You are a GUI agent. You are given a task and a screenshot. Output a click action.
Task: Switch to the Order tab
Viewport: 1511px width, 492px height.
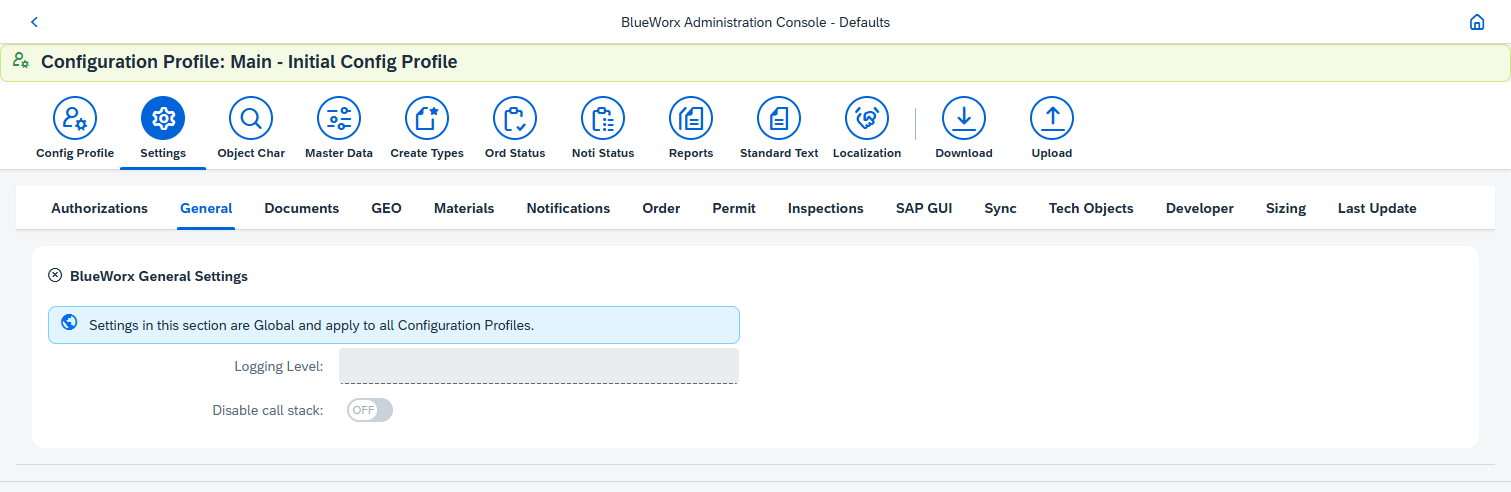point(661,208)
